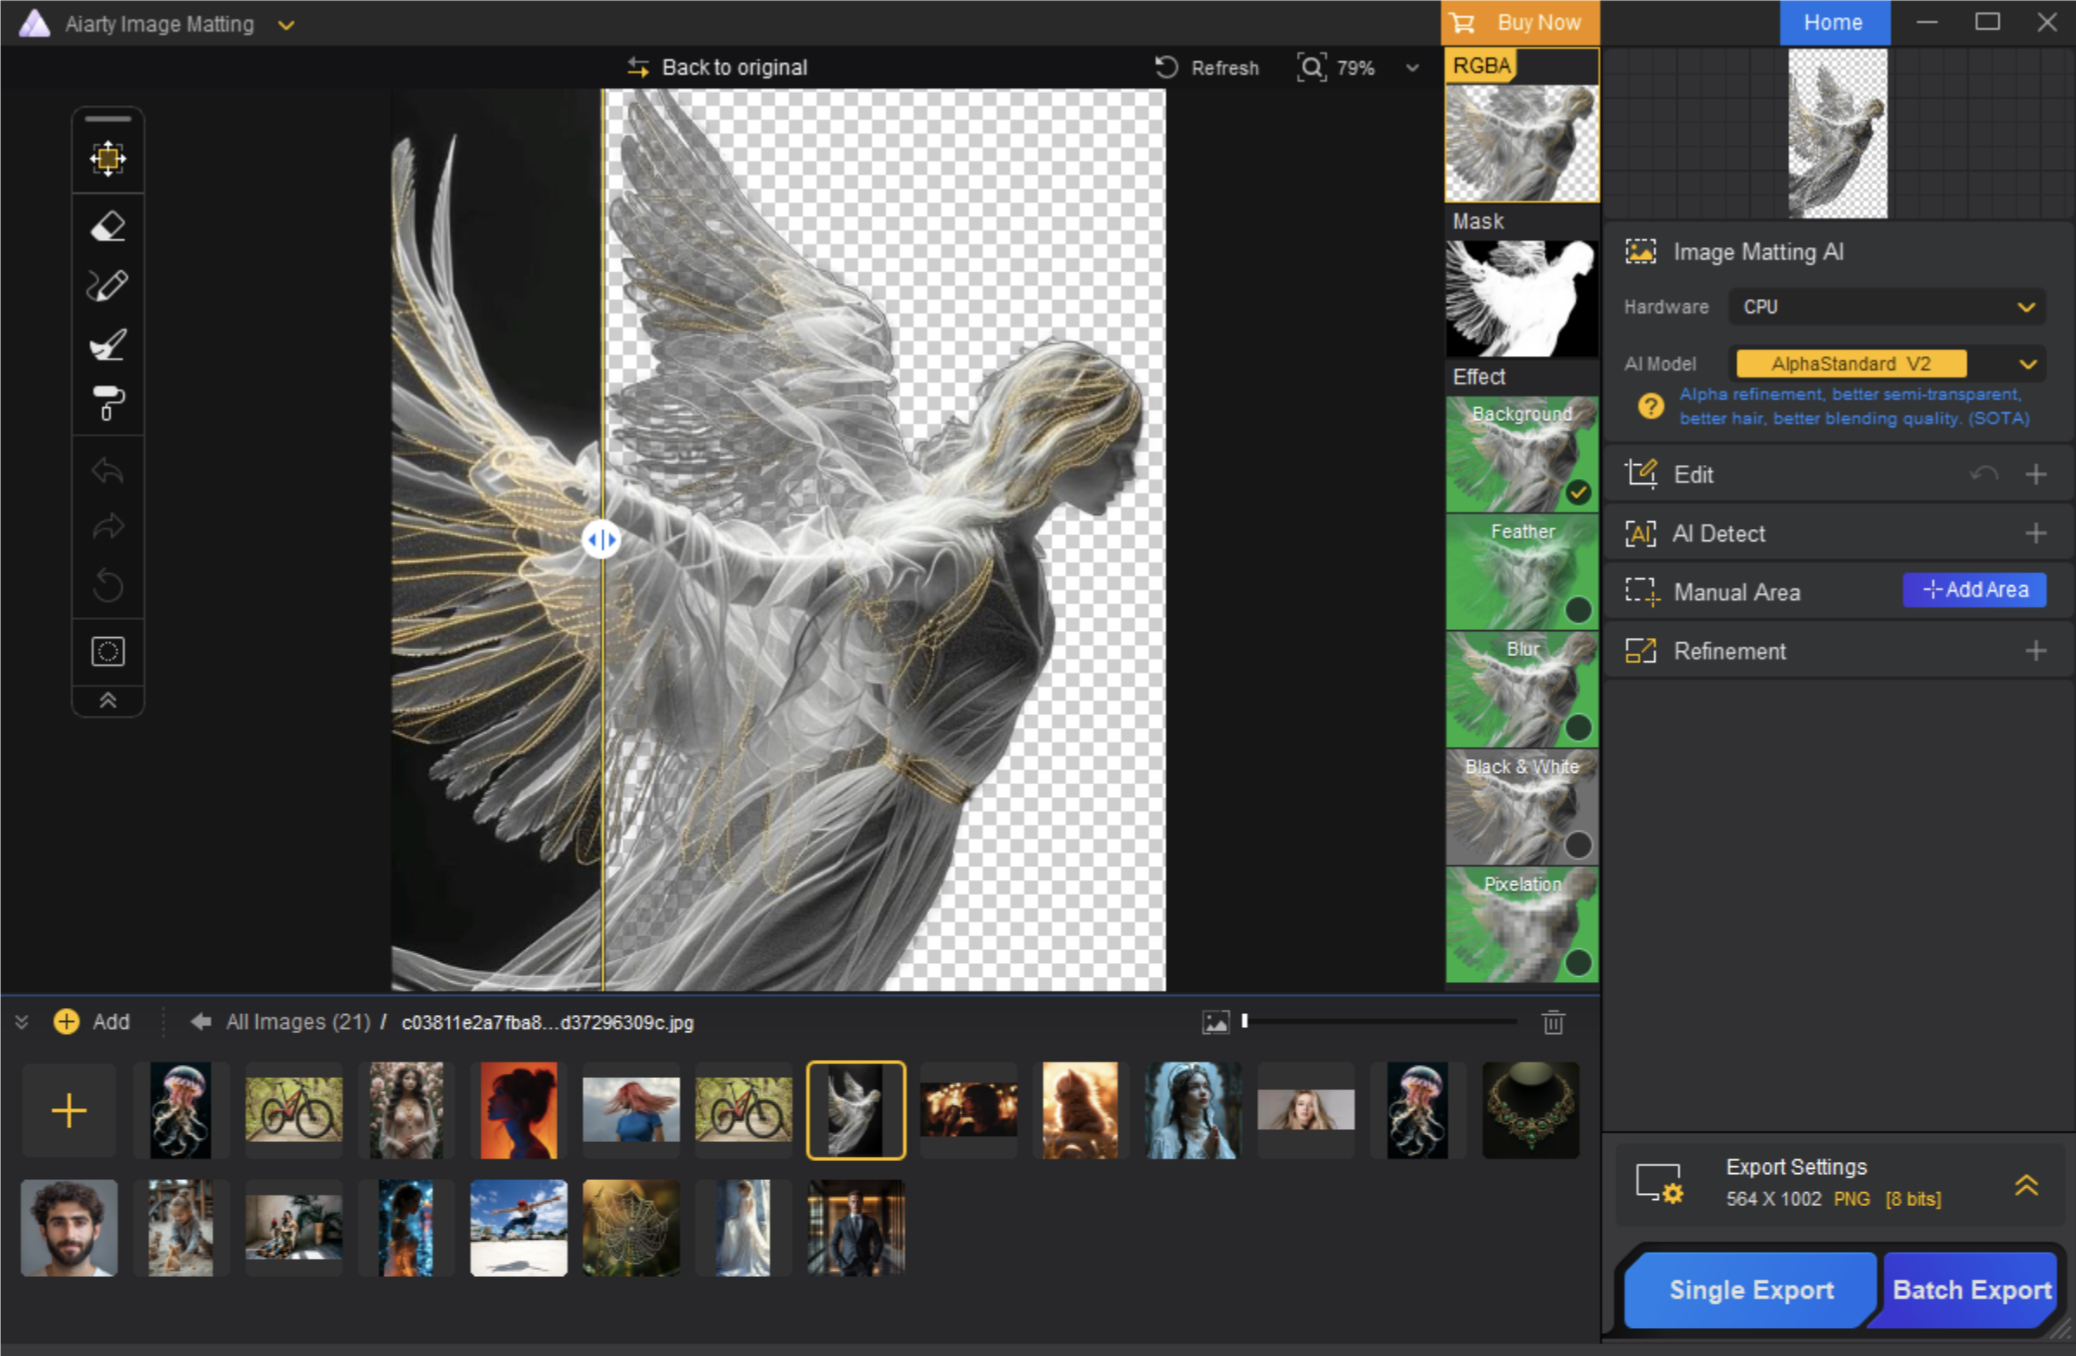Open the AI Model AlphaStandard V2 dropdown
2076x1356 pixels.
(1886, 364)
